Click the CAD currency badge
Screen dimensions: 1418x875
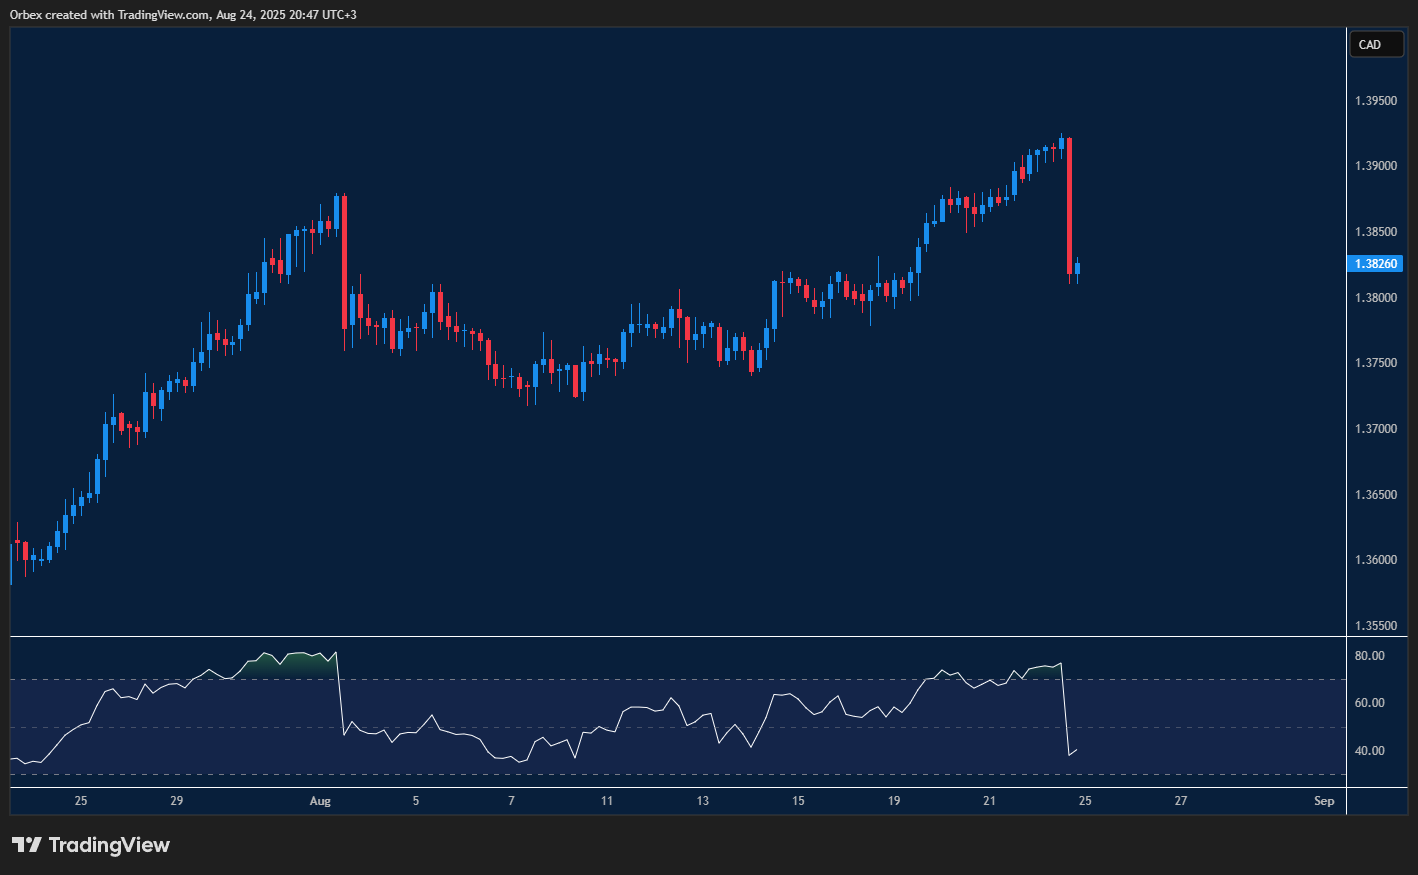pyautogui.click(x=1376, y=44)
